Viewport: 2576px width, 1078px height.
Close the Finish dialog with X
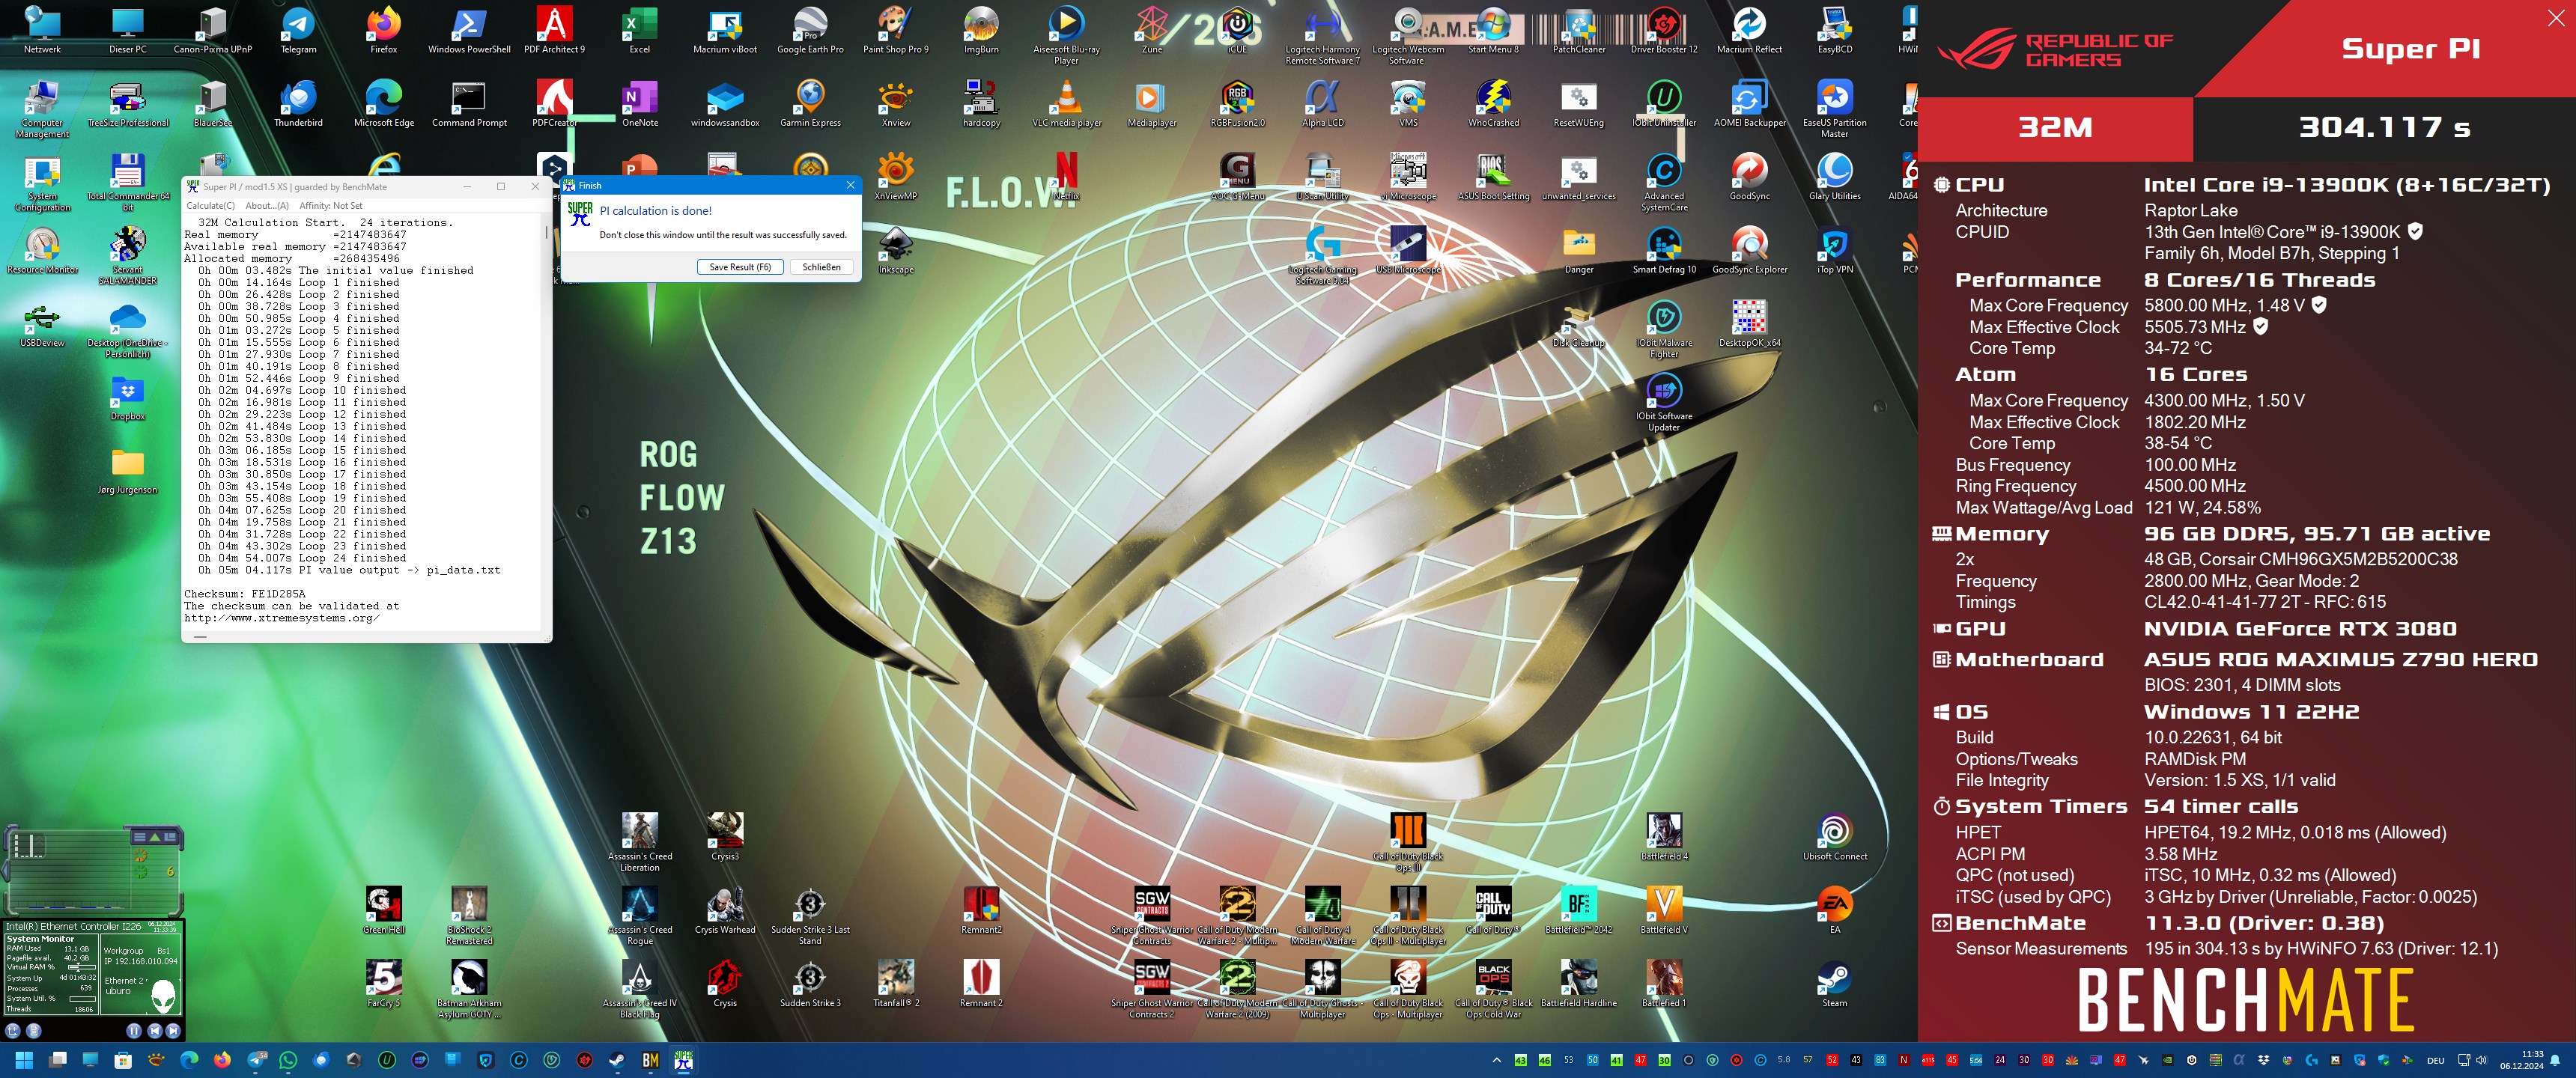pyautogui.click(x=850, y=185)
